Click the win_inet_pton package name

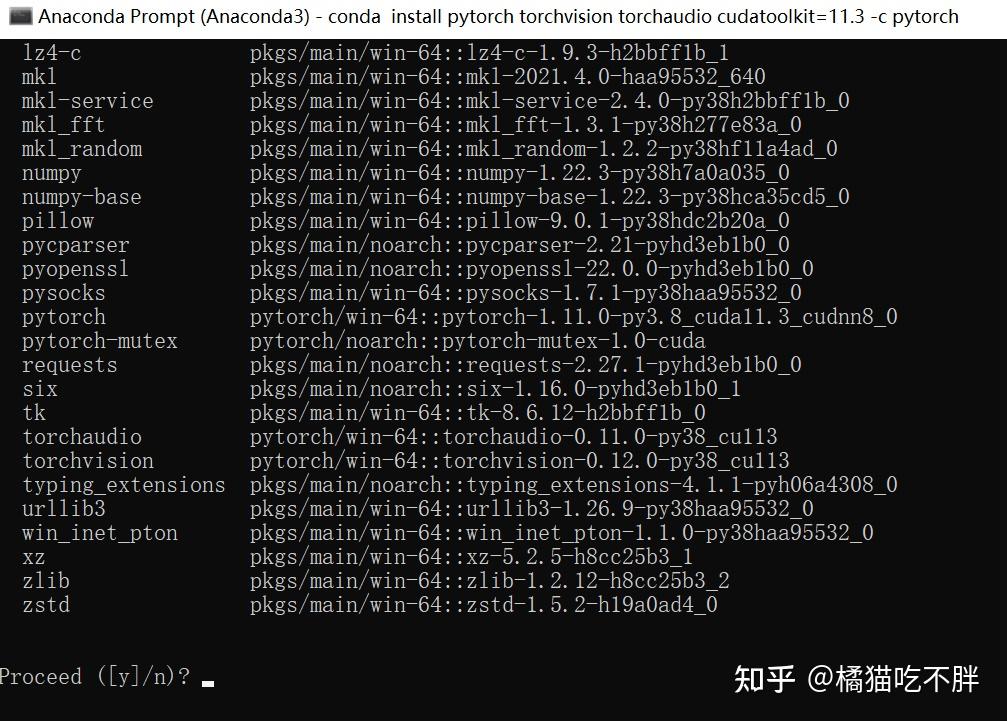pyautogui.click(x=100, y=533)
